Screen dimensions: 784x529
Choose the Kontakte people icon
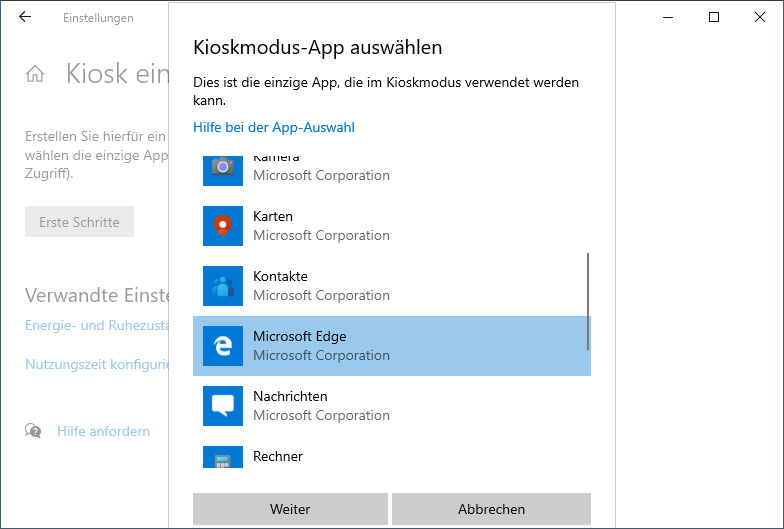coord(222,286)
